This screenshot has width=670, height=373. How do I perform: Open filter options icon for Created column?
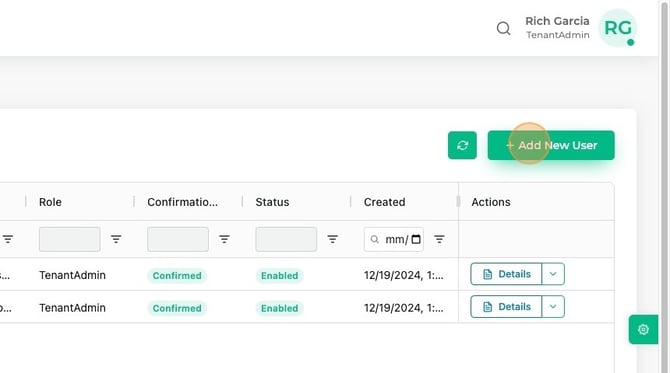439,239
